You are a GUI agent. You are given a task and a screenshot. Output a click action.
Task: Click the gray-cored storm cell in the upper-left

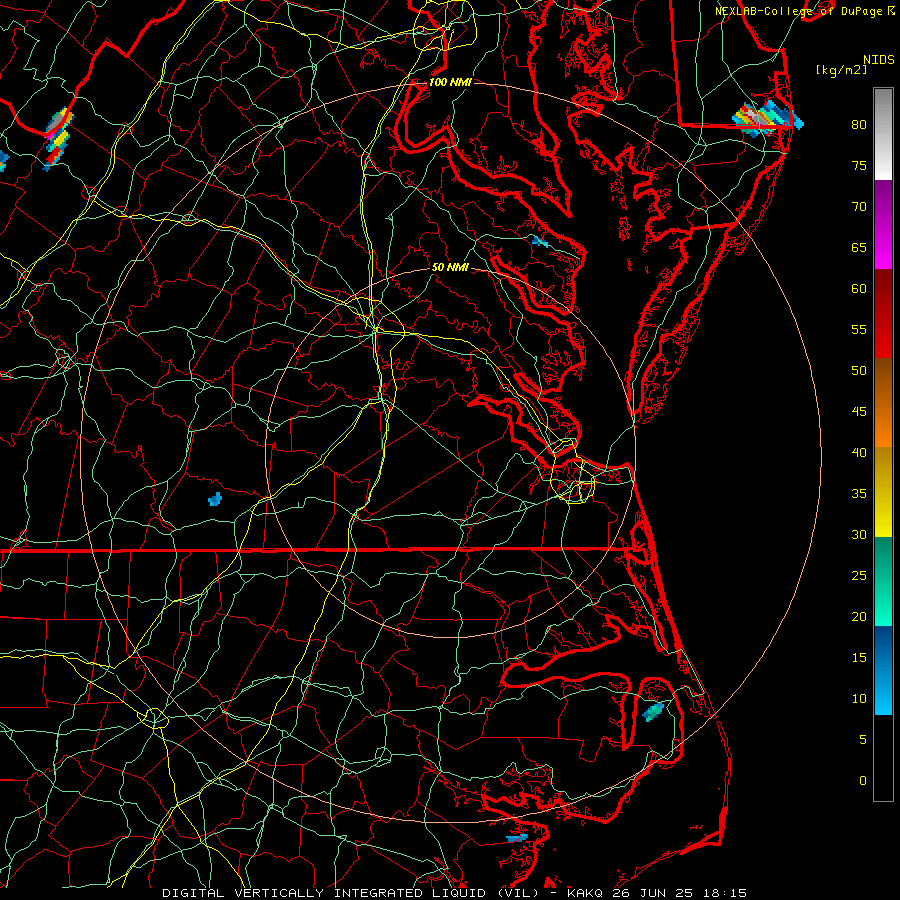click(x=58, y=138)
